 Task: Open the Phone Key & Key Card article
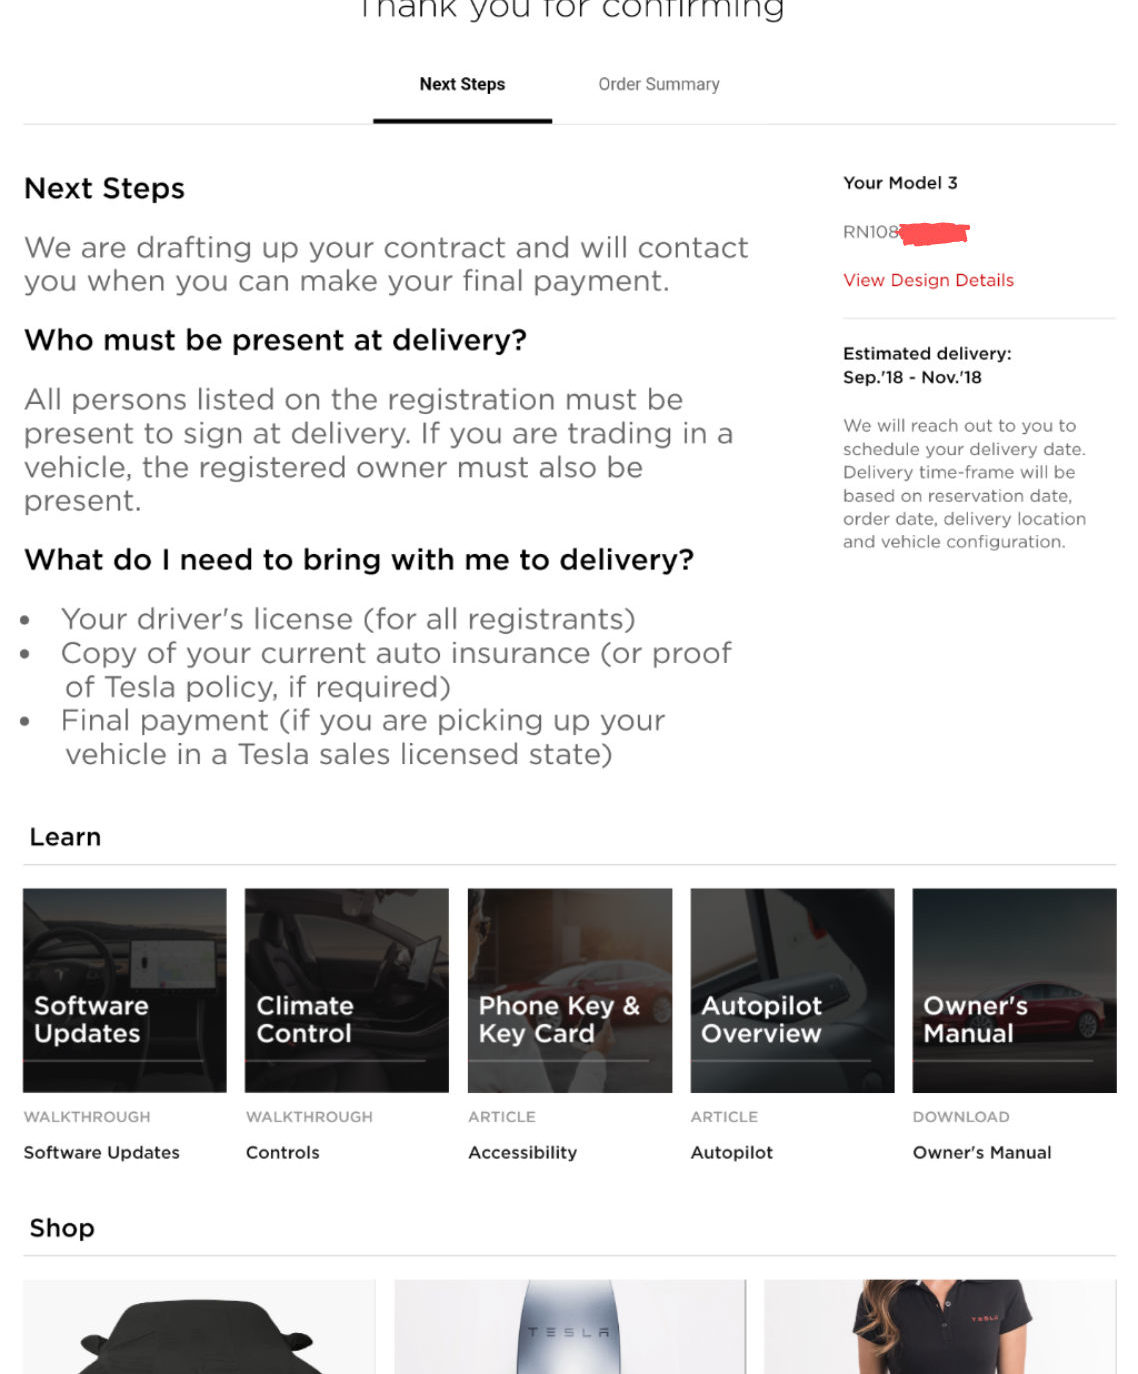point(570,990)
